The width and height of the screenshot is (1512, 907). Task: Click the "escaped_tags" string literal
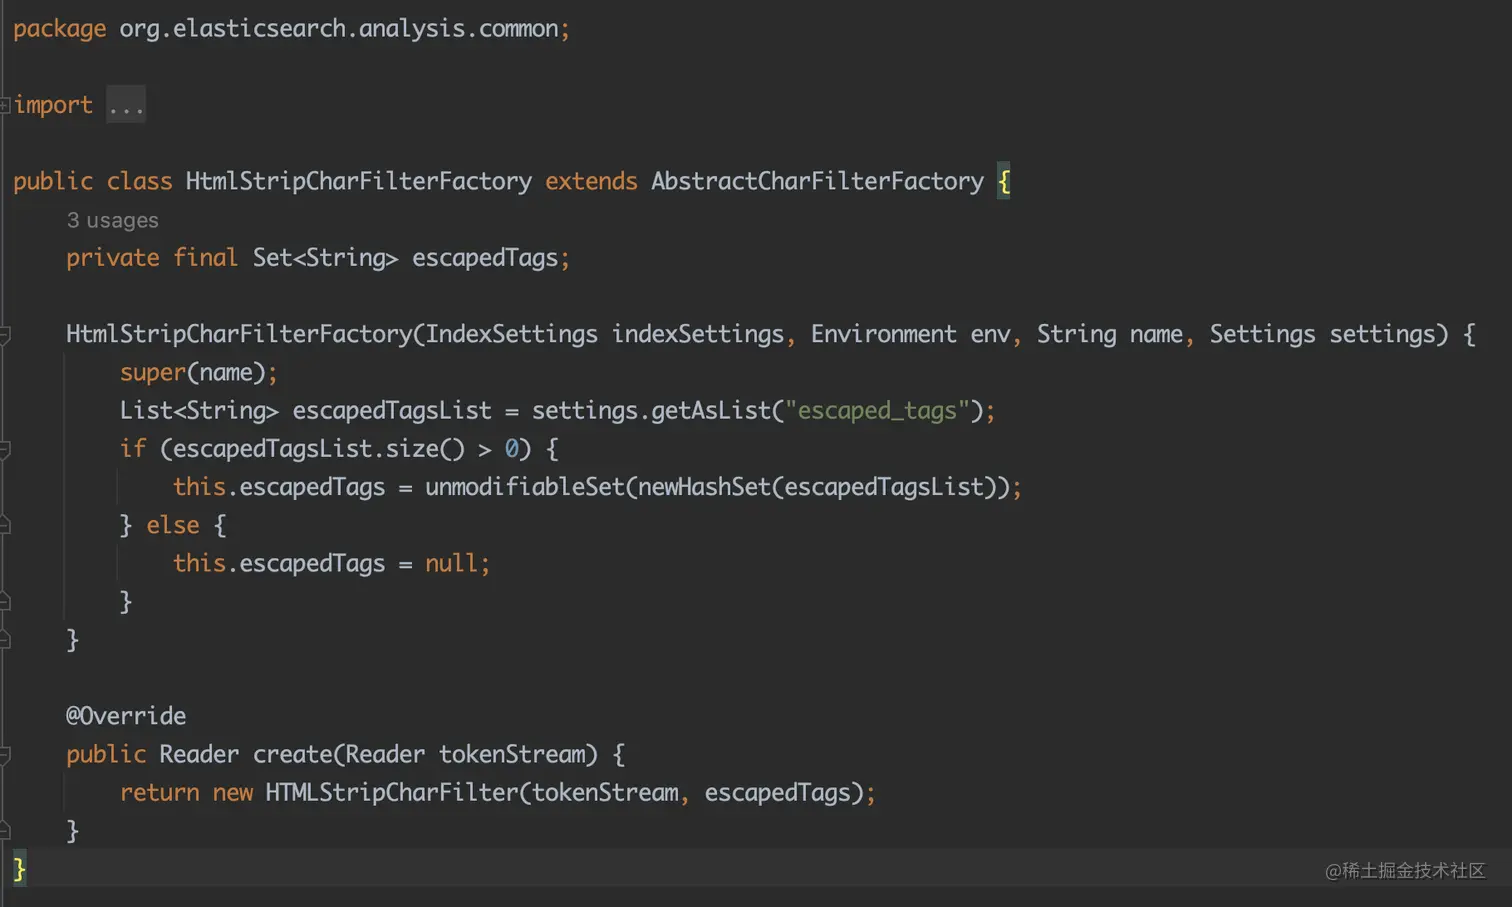(877, 411)
